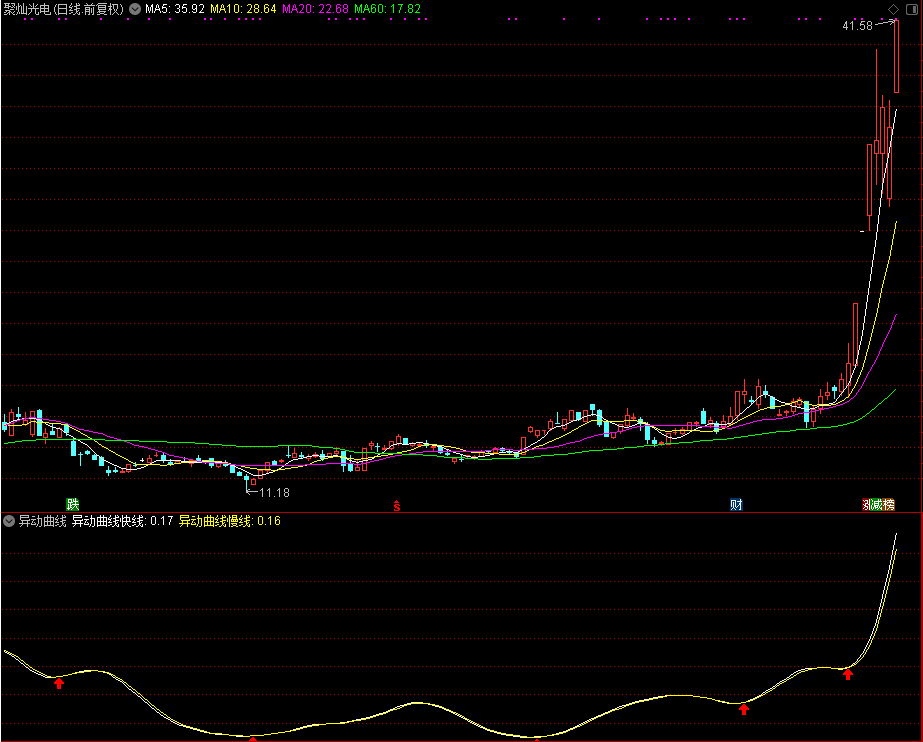Screen dimensions: 923x742
Task: Click the 减 marker on the date axis
Action: click(x=877, y=504)
